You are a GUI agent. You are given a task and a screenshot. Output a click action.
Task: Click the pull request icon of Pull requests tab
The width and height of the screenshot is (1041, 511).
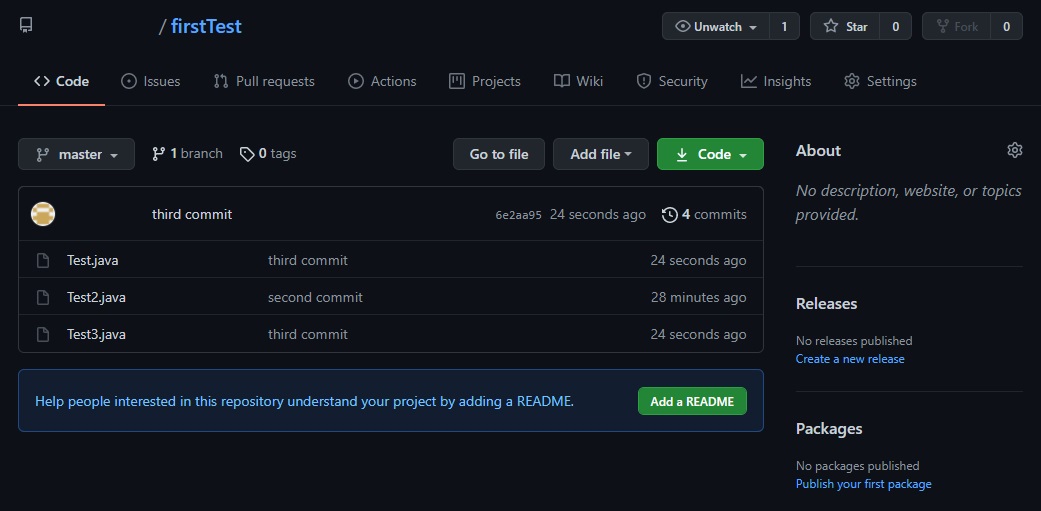220,81
